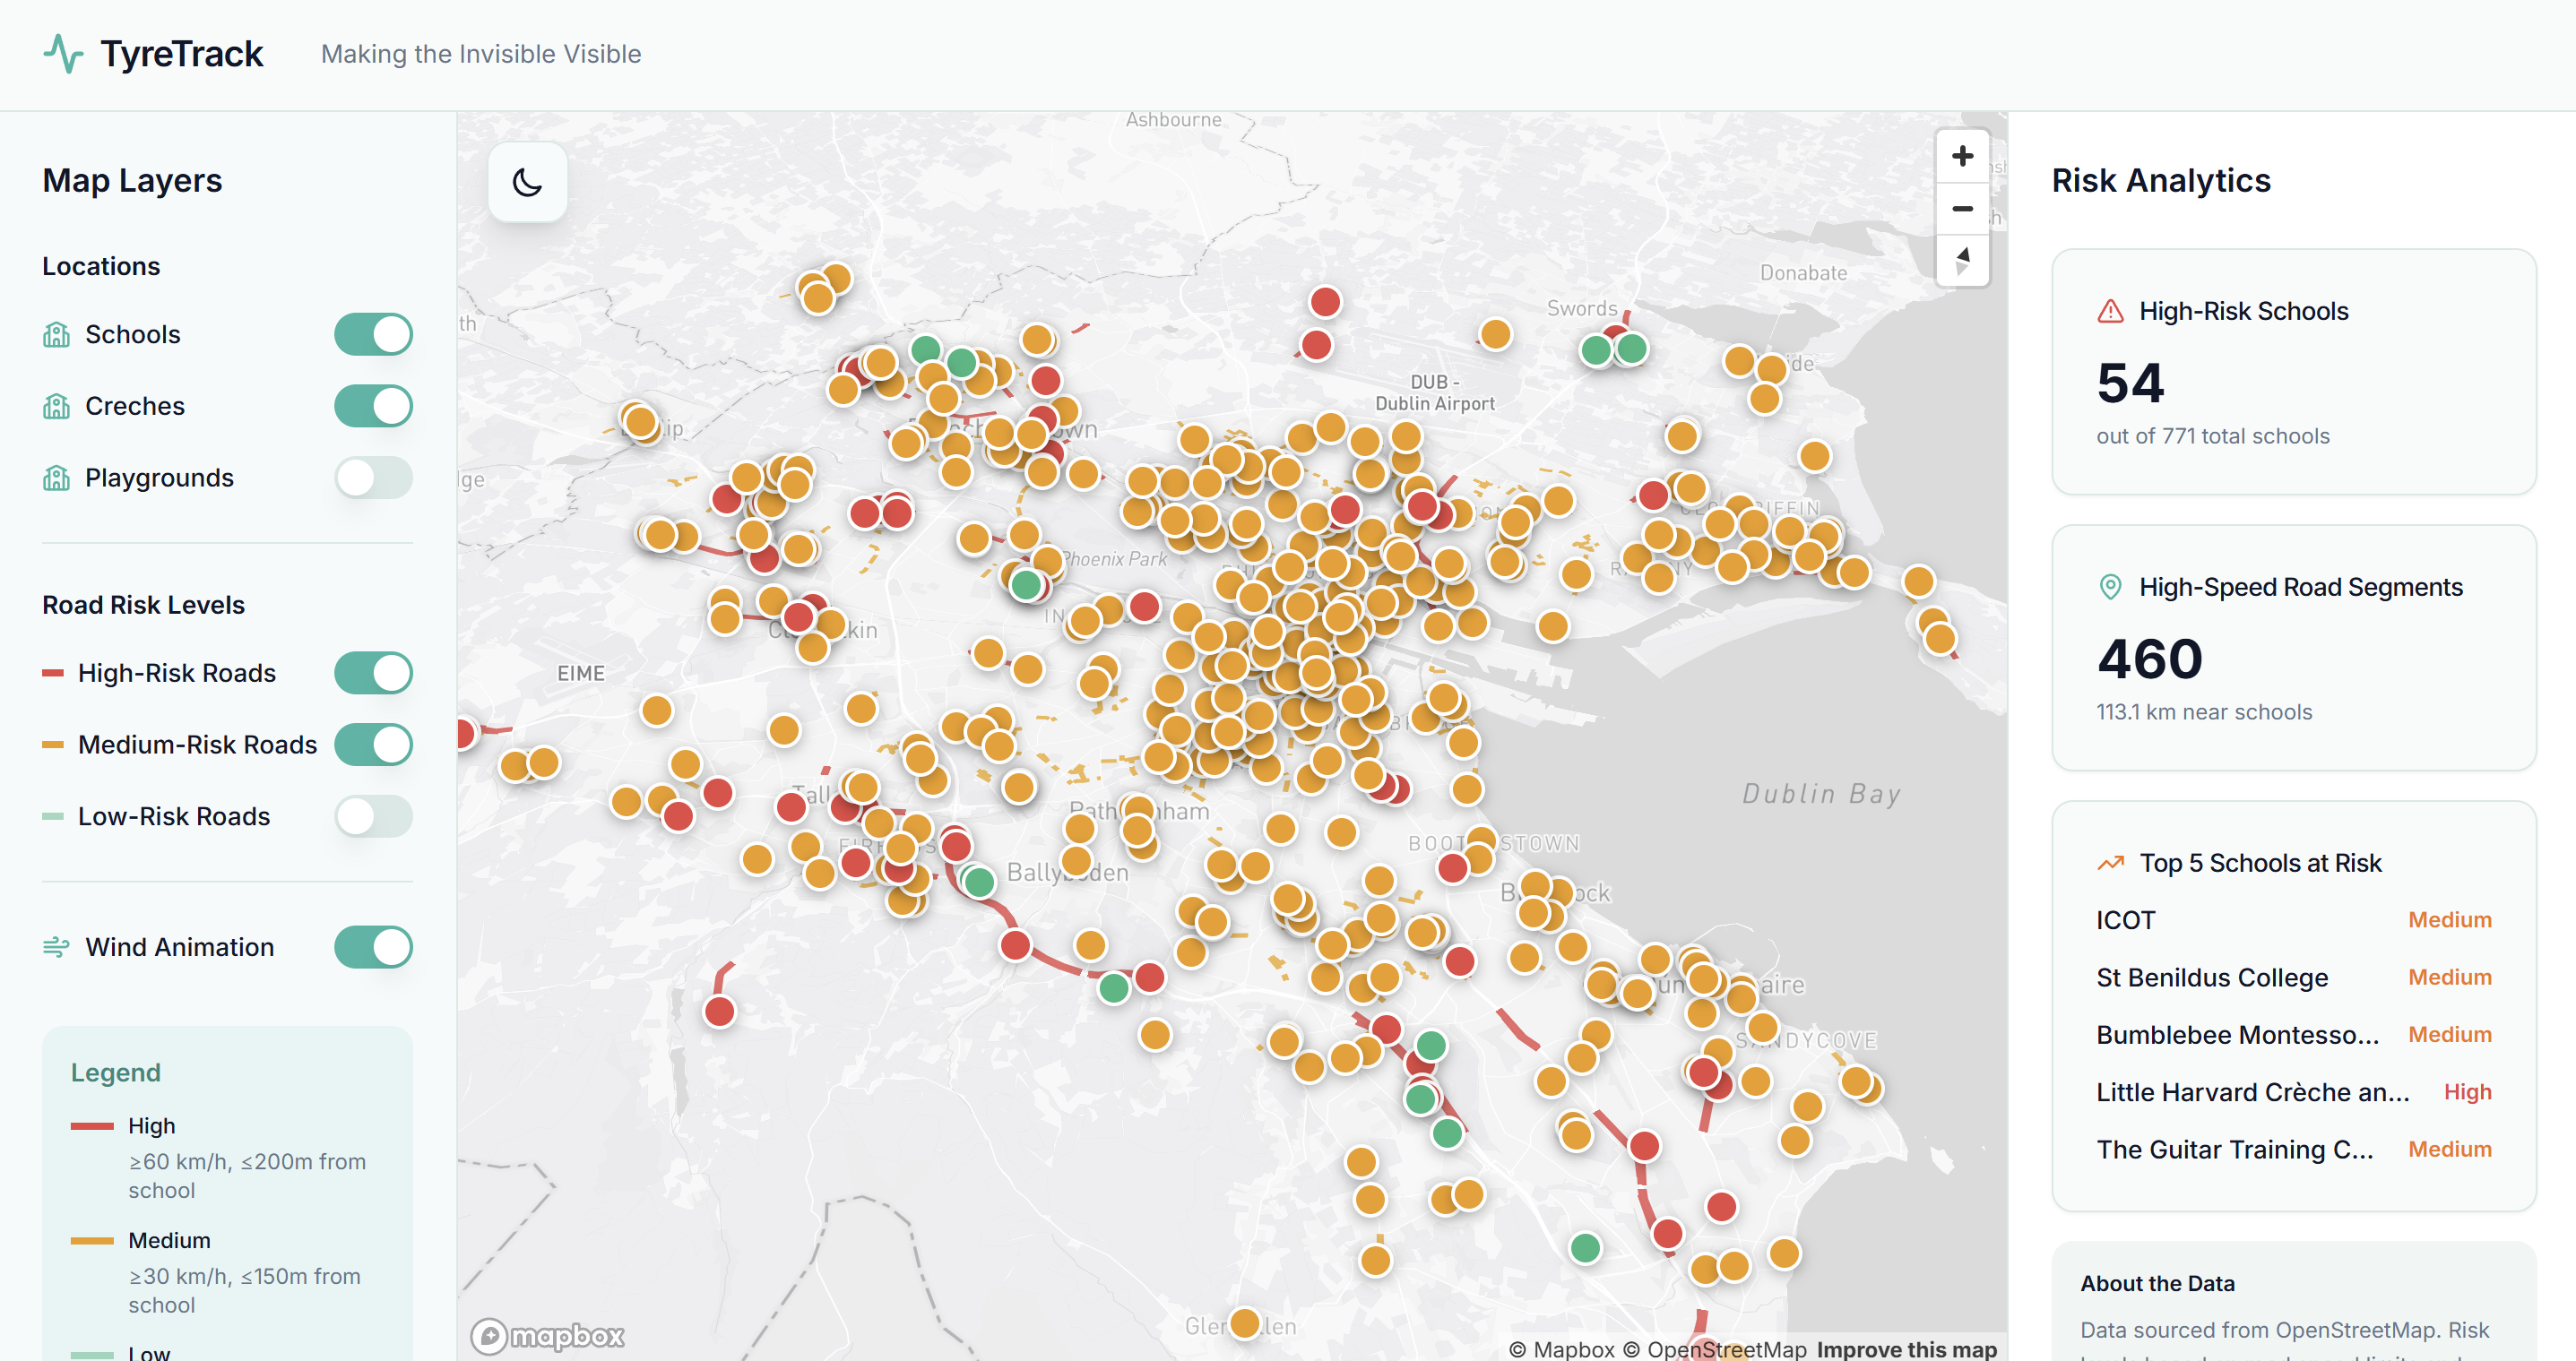Screen dimensions: 2576x1361
Task: Select Little Harvard Crèche high risk entry
Action: 2252,1092
